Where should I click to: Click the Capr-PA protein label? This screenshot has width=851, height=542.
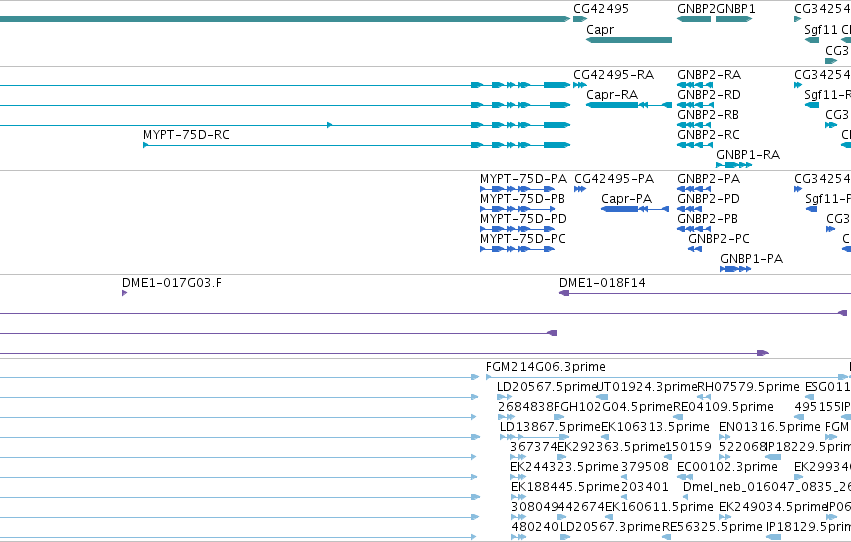tap(626, 199)
